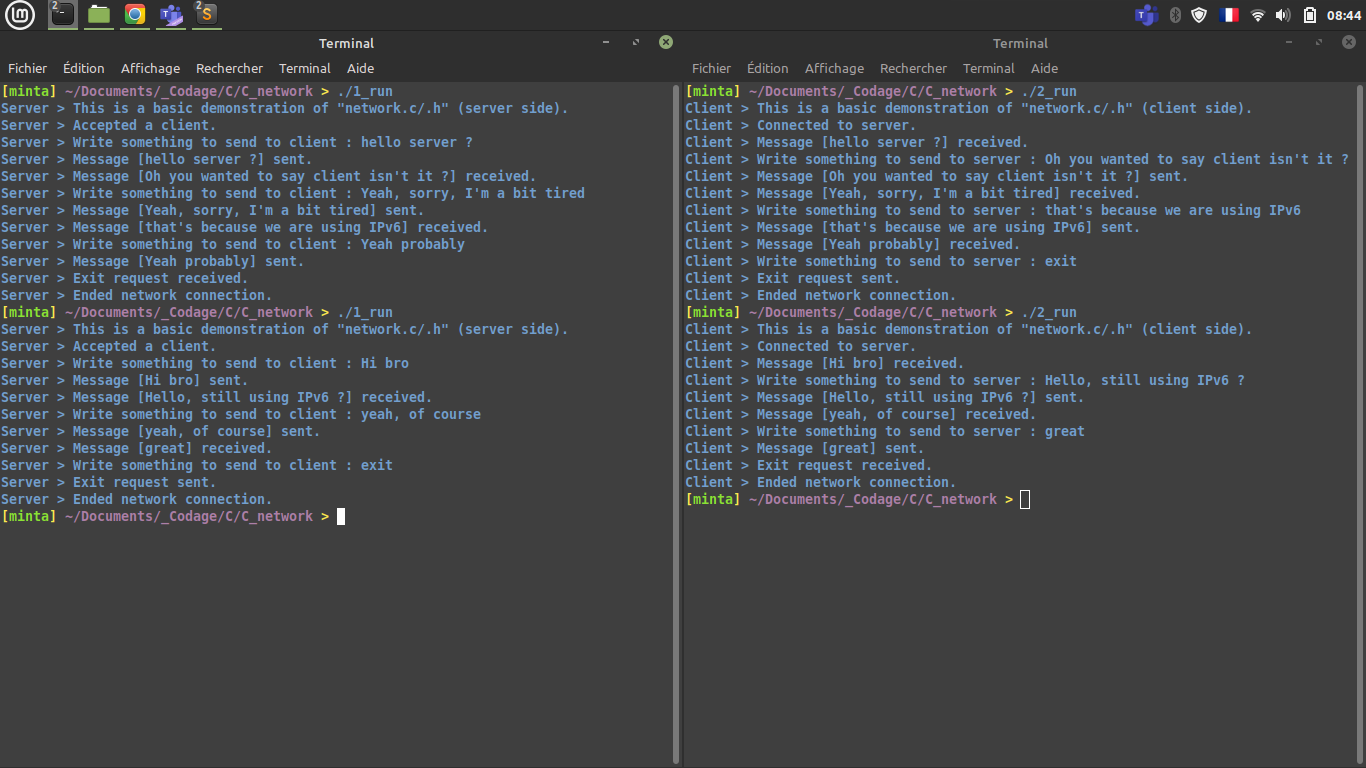Click 'Message [Hello, still using IPv6 ?] sent.'
The image size is (1366, 768).
coord(885,397)
